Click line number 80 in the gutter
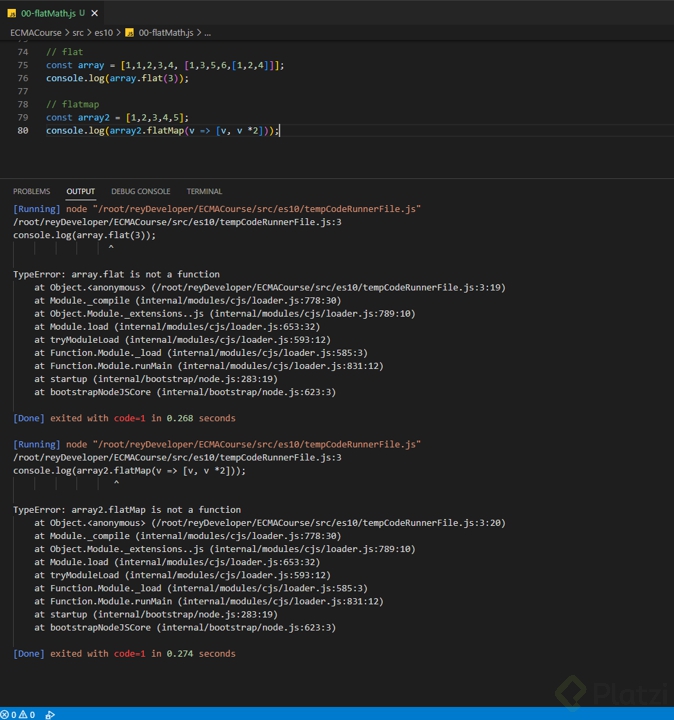674x720 pixels. click(x=23, y=130)
